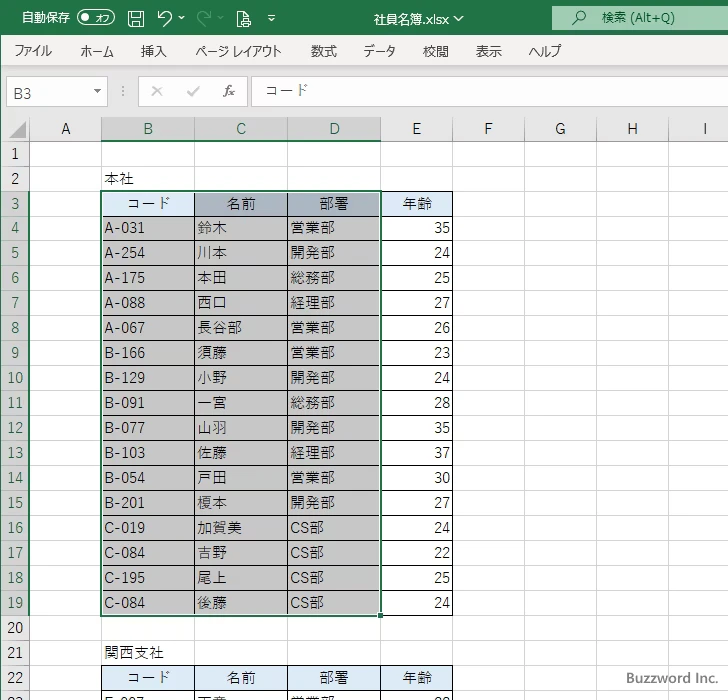Click cell B-201

pyautogui.click(x=148, y=503)
